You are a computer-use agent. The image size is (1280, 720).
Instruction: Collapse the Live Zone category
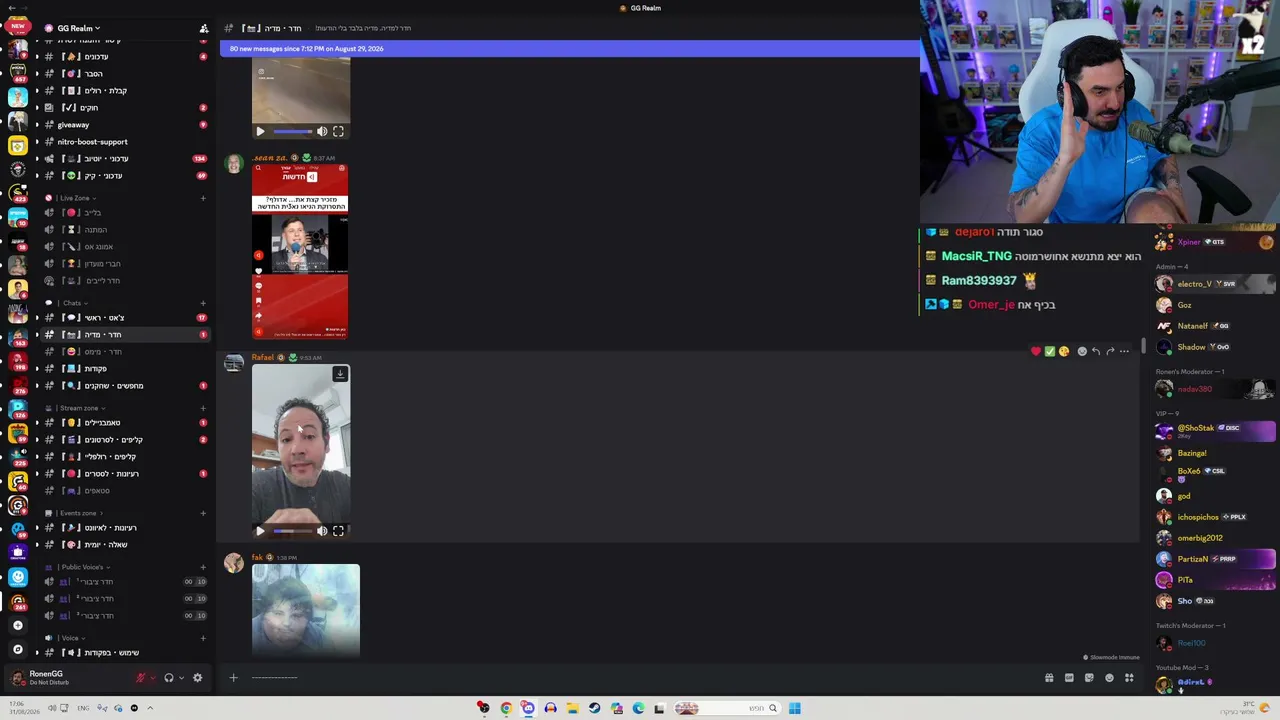pyautogui.click(x=74, y=198)
